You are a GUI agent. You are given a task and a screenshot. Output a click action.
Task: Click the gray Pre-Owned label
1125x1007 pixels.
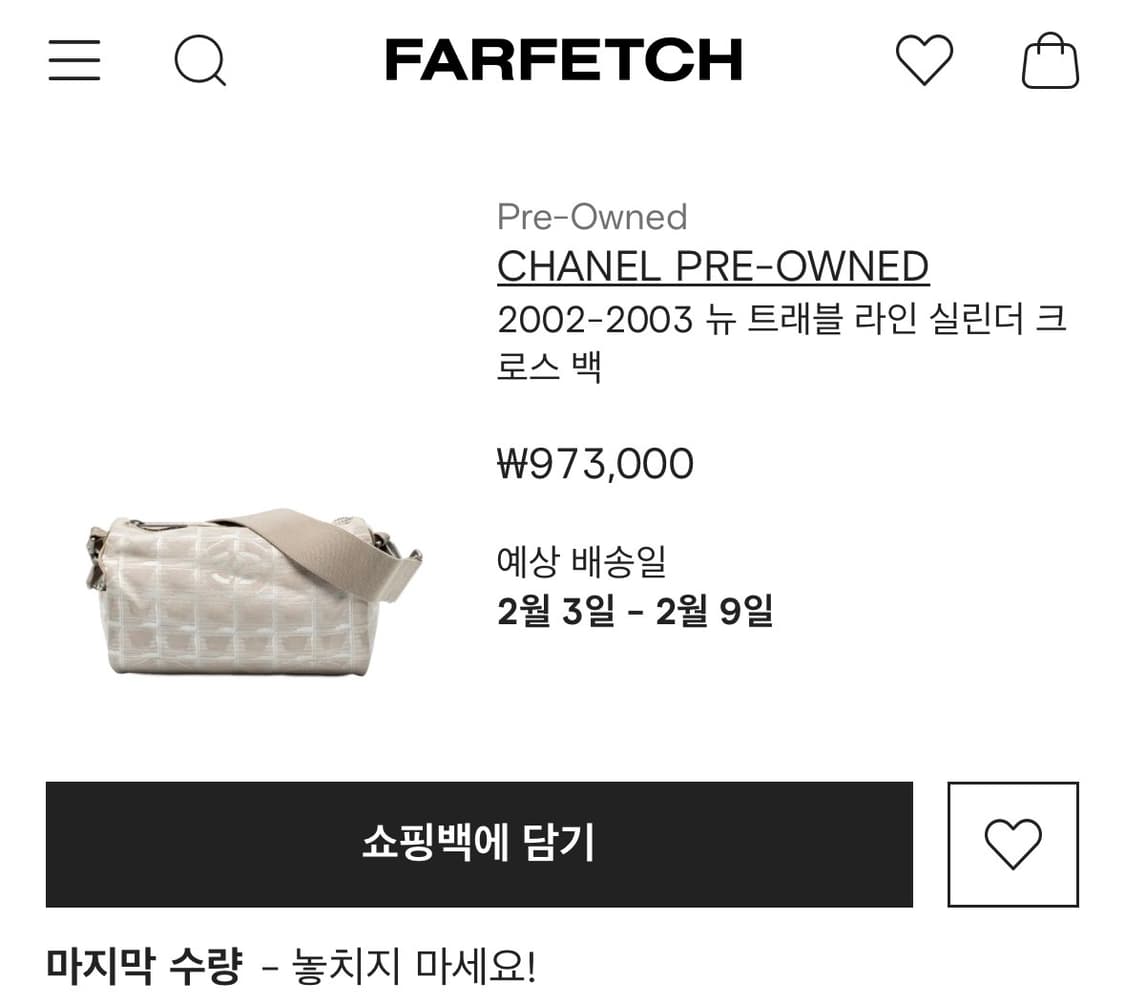click(591, 217)
